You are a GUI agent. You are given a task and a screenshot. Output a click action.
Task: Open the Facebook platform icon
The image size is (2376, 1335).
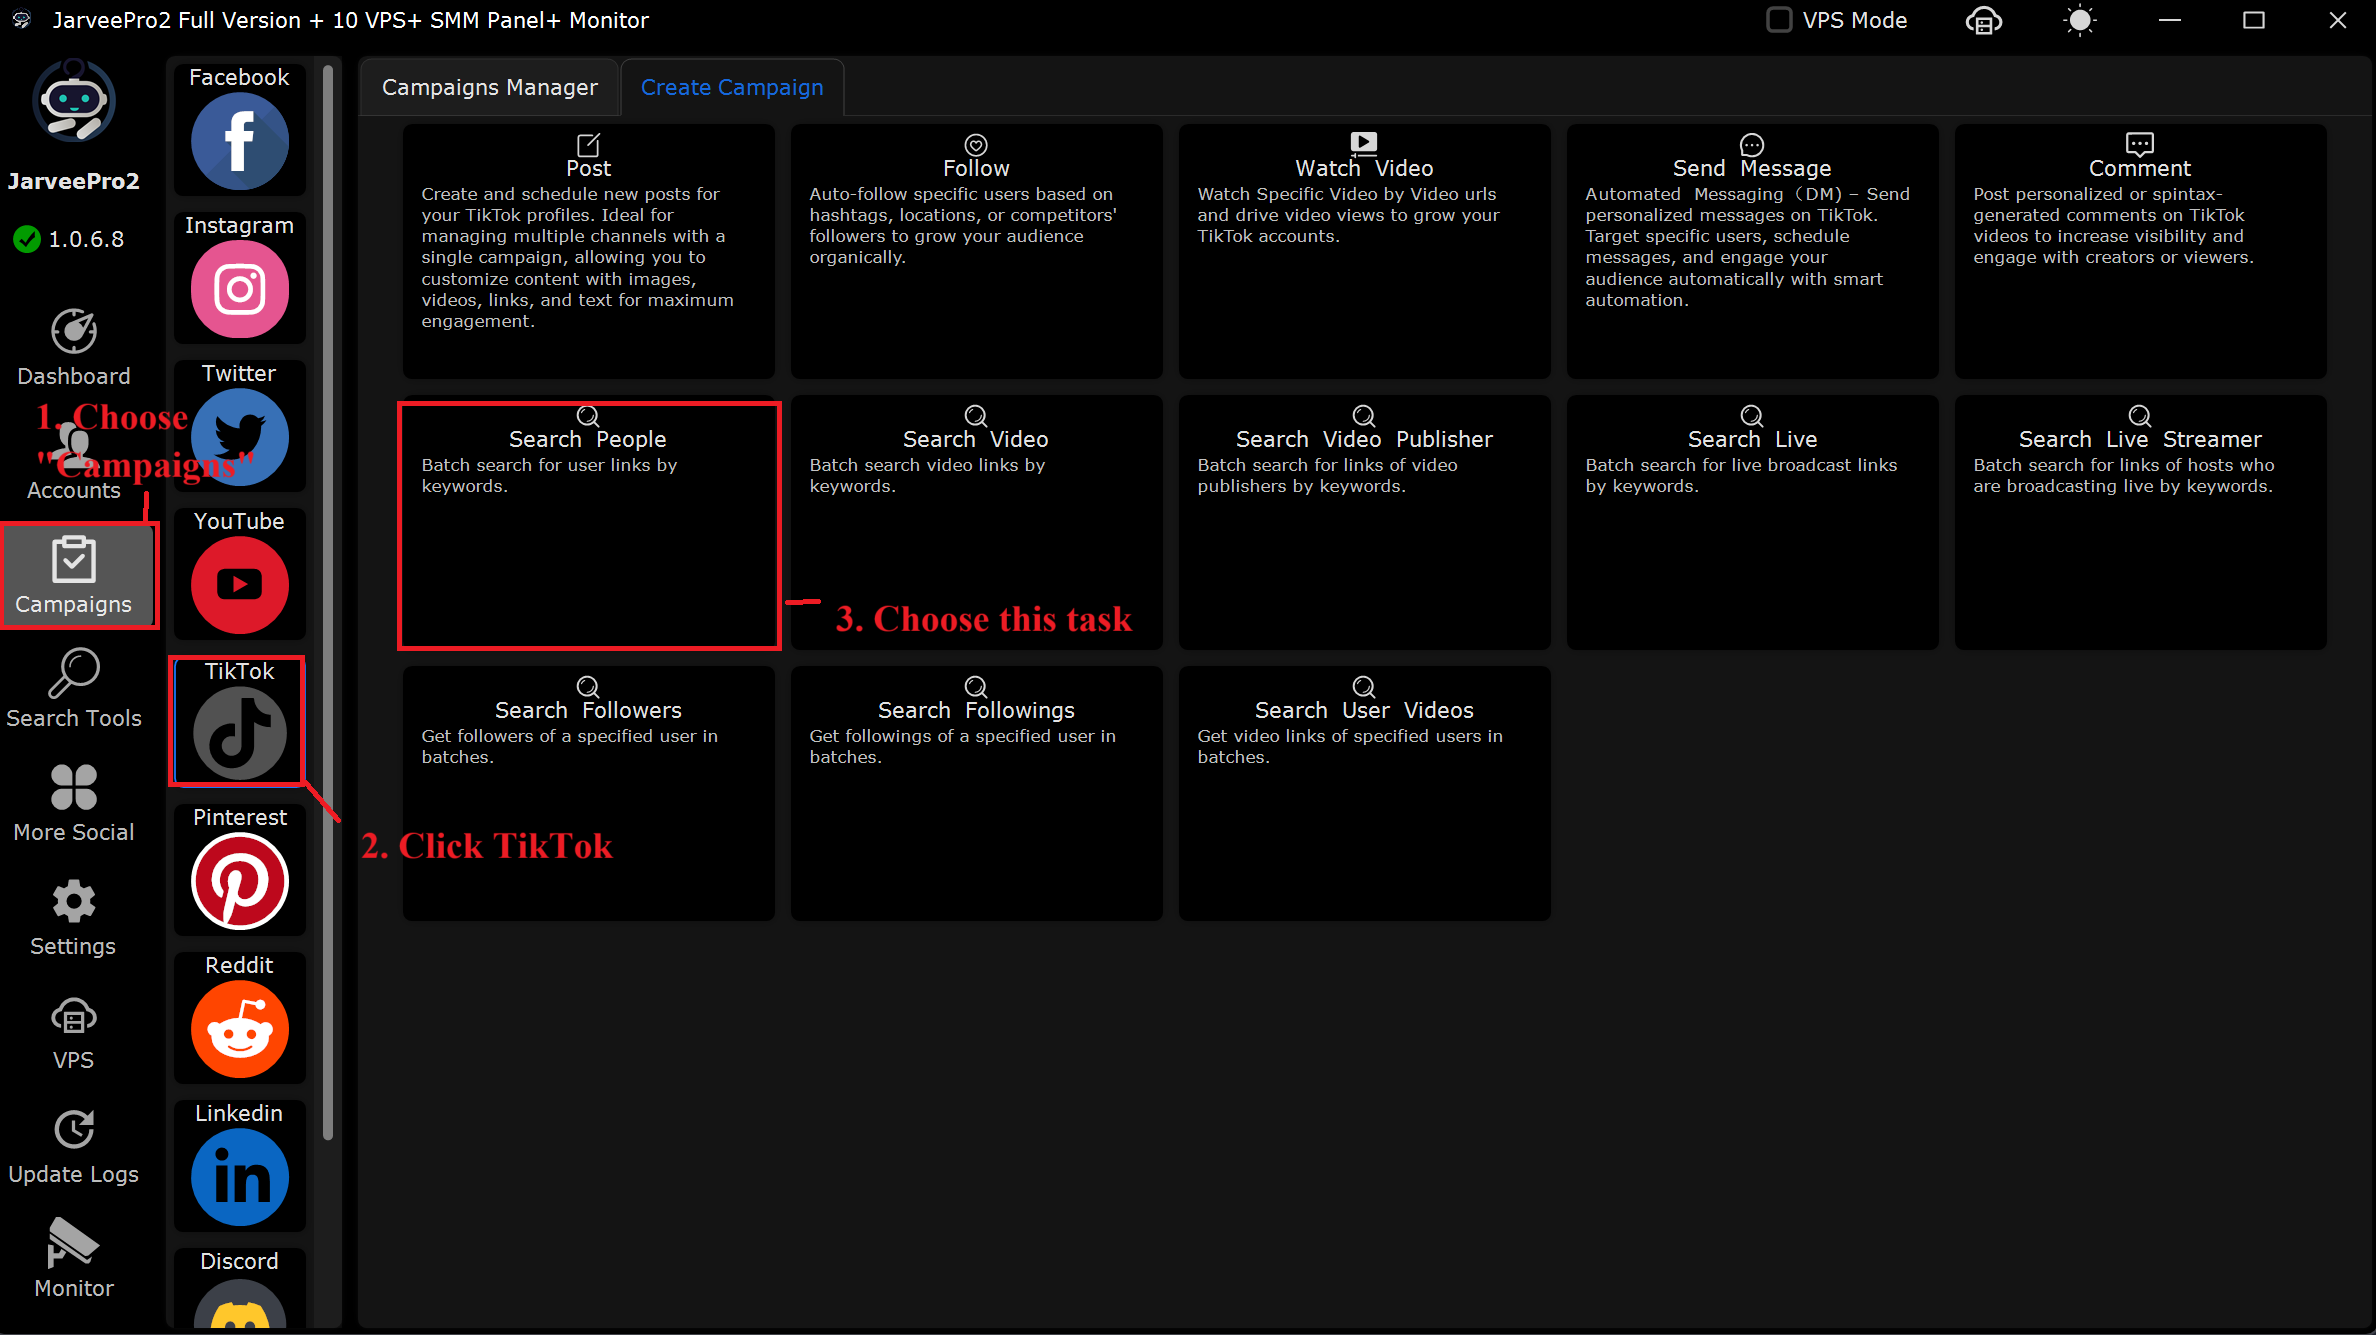click(240, 141)
